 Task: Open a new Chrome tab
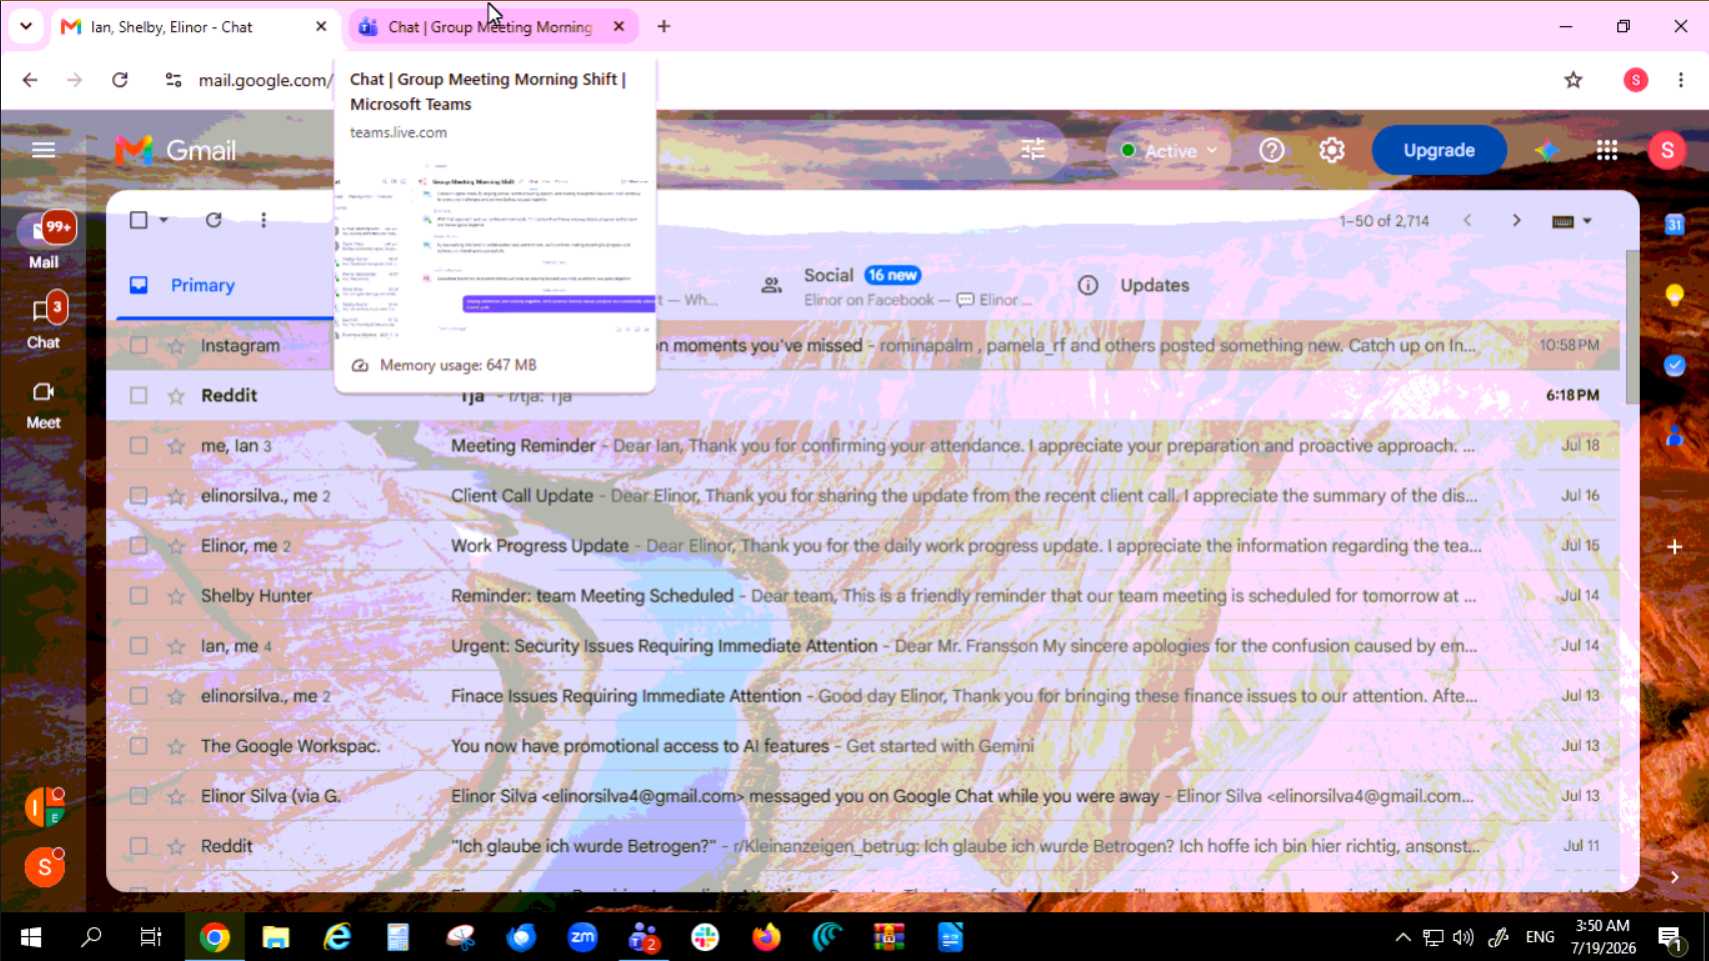(664, 27)
